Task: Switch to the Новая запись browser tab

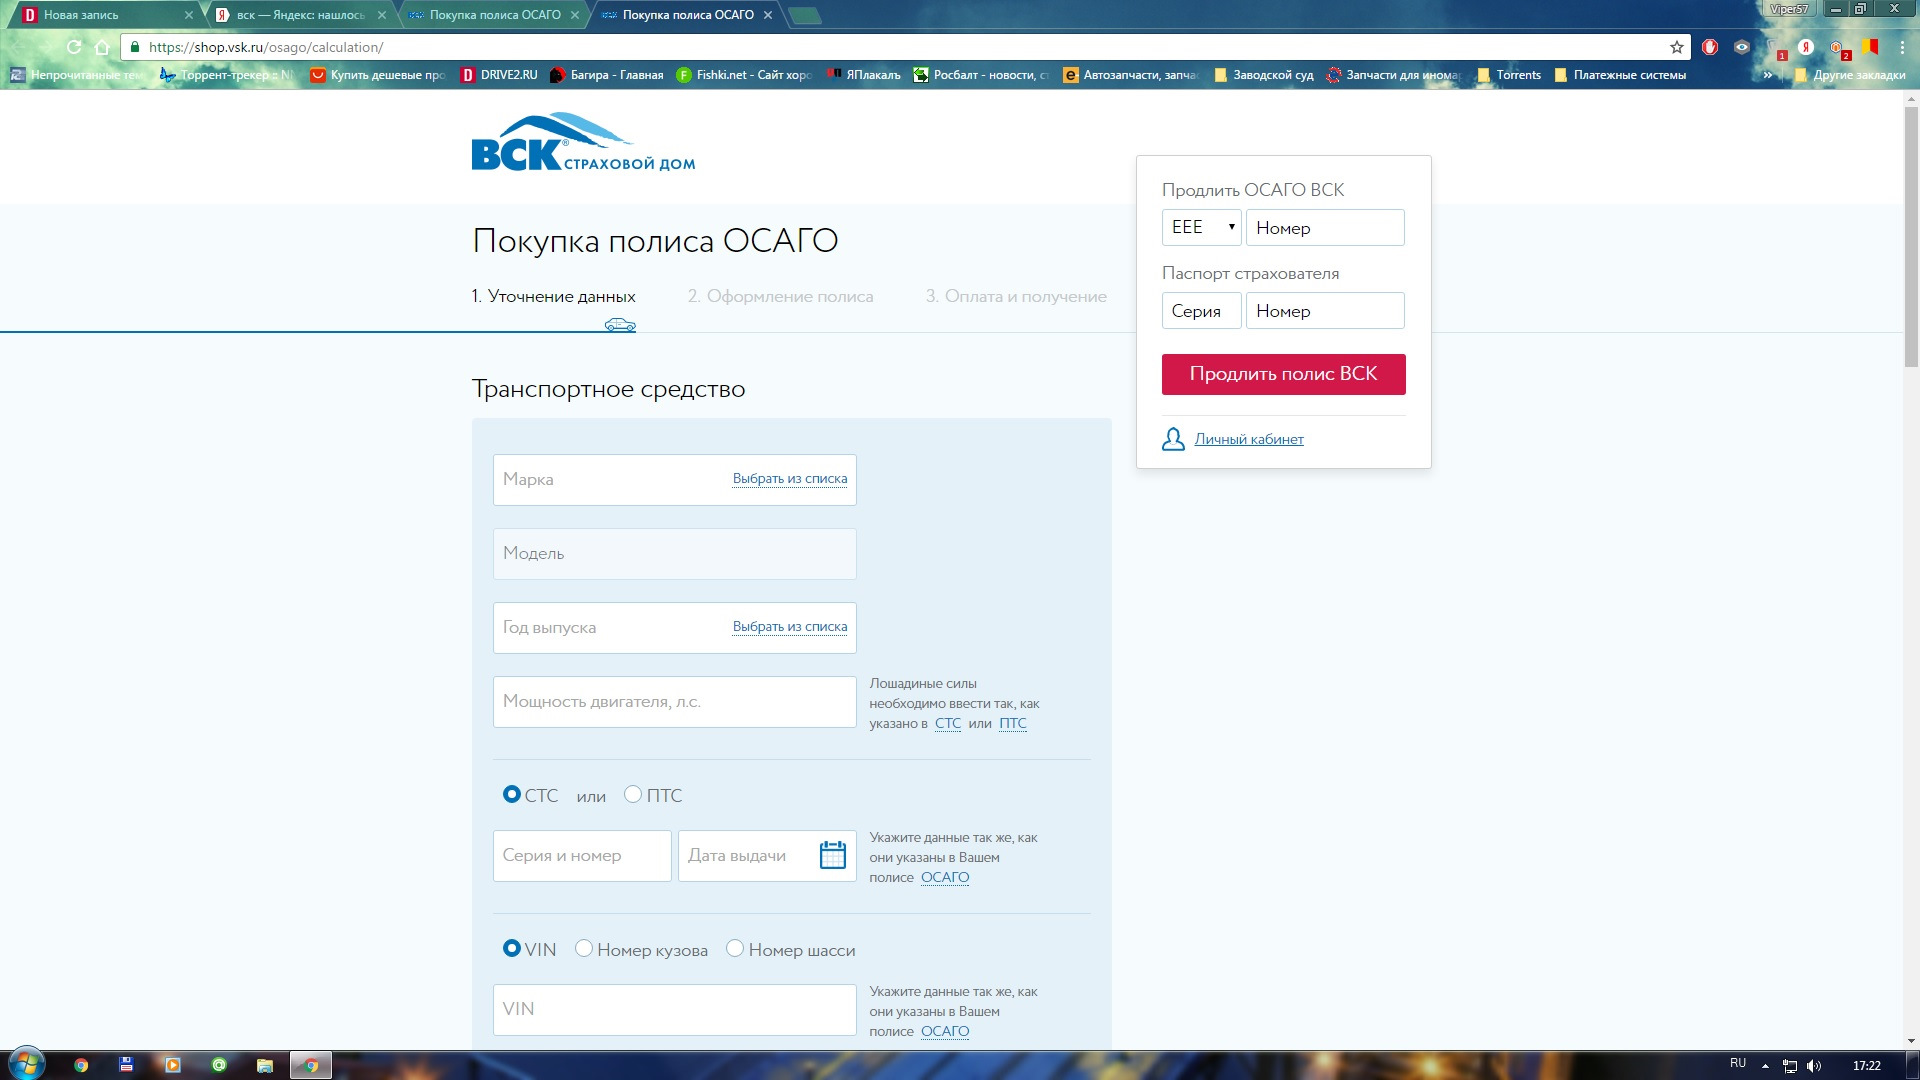Action: pyautogui.click(x=100, y=15)
